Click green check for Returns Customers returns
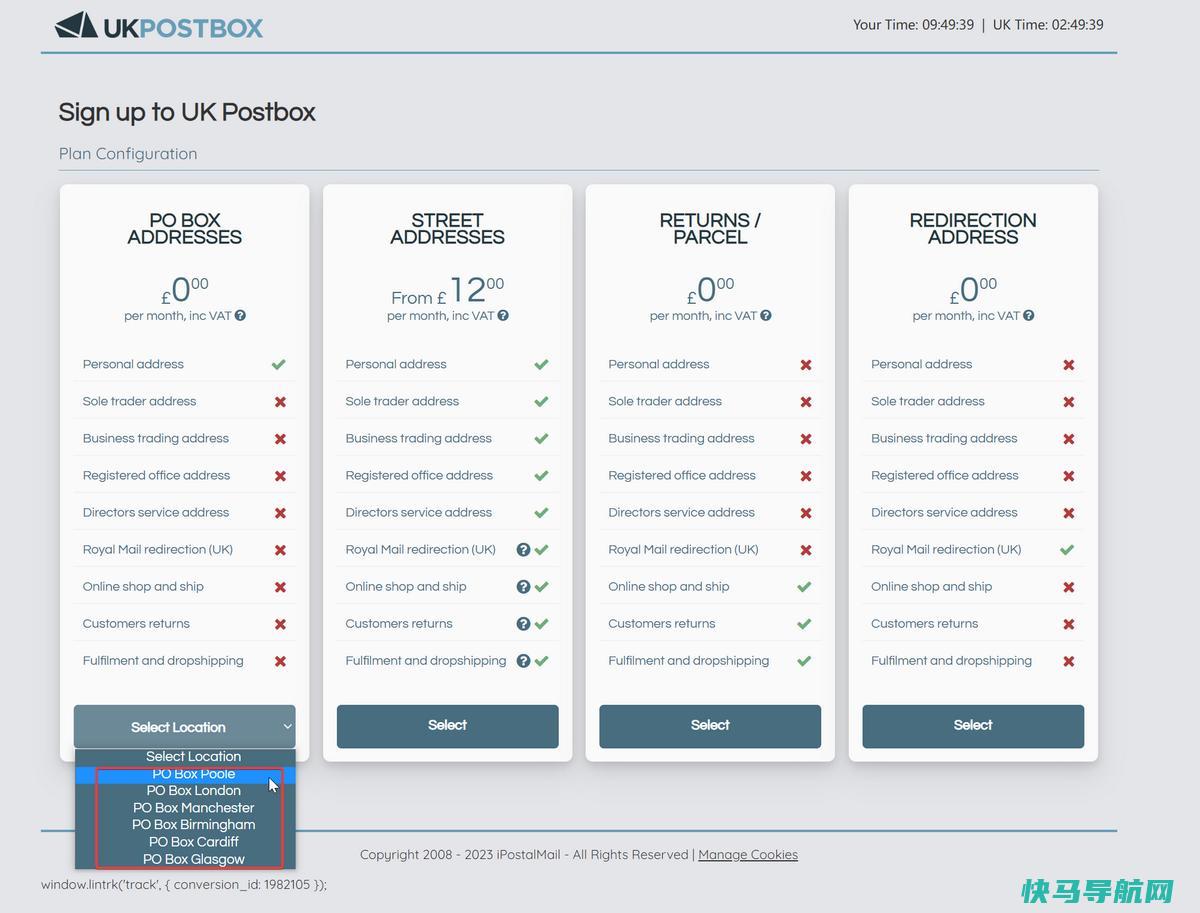Screen dimensions: 1200x913 (x=804, y=623)
